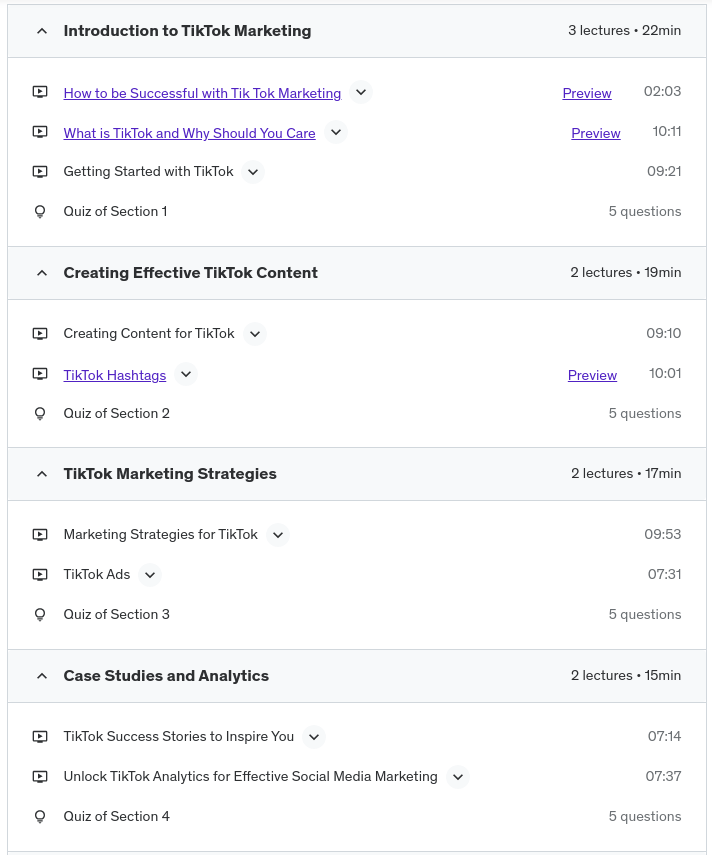Expand details of Unlock TikTok Analytics lecture
Viewport: 712px width, 855px height.
coord(457,777)
